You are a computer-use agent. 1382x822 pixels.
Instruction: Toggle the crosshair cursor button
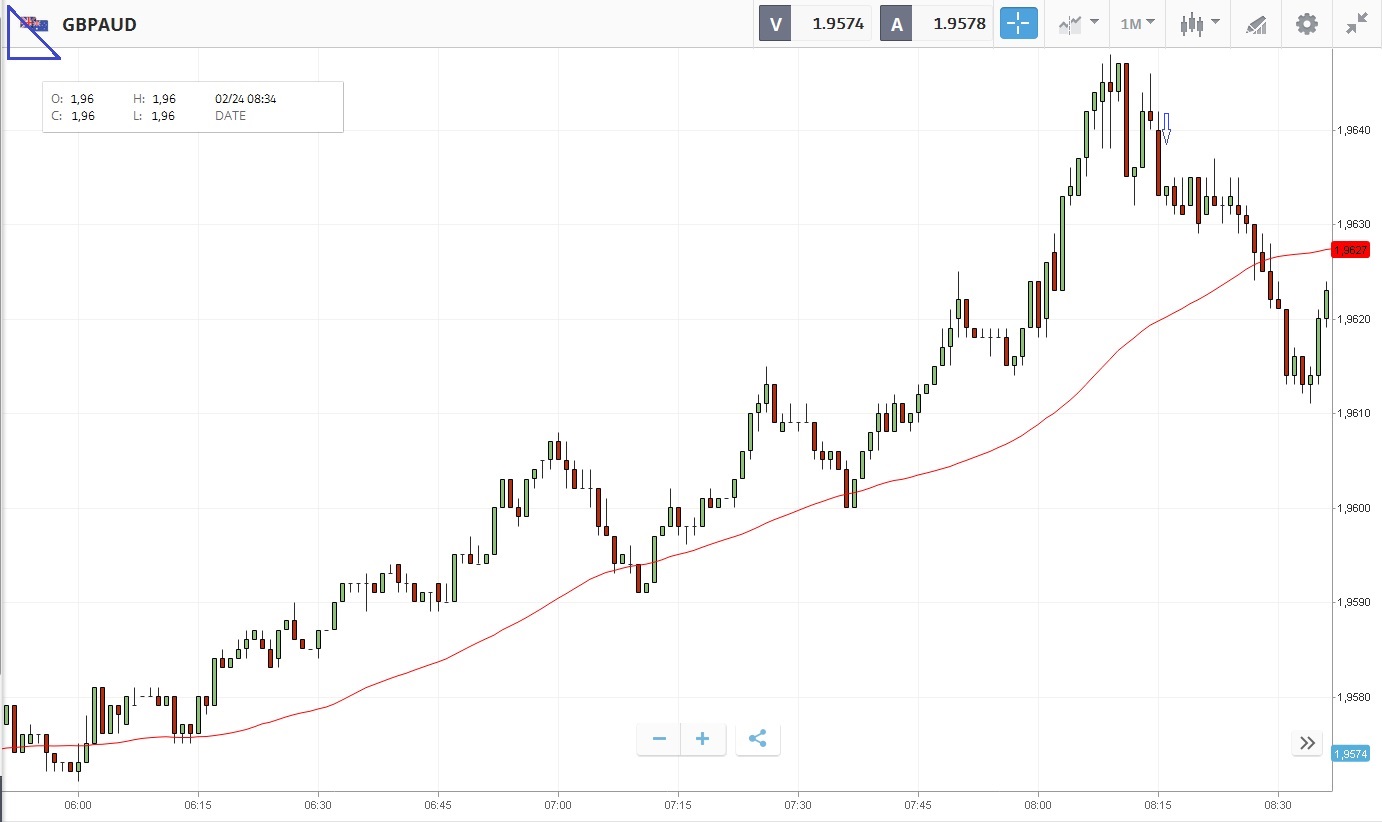pyautogui.click(x=1019, y=24)
